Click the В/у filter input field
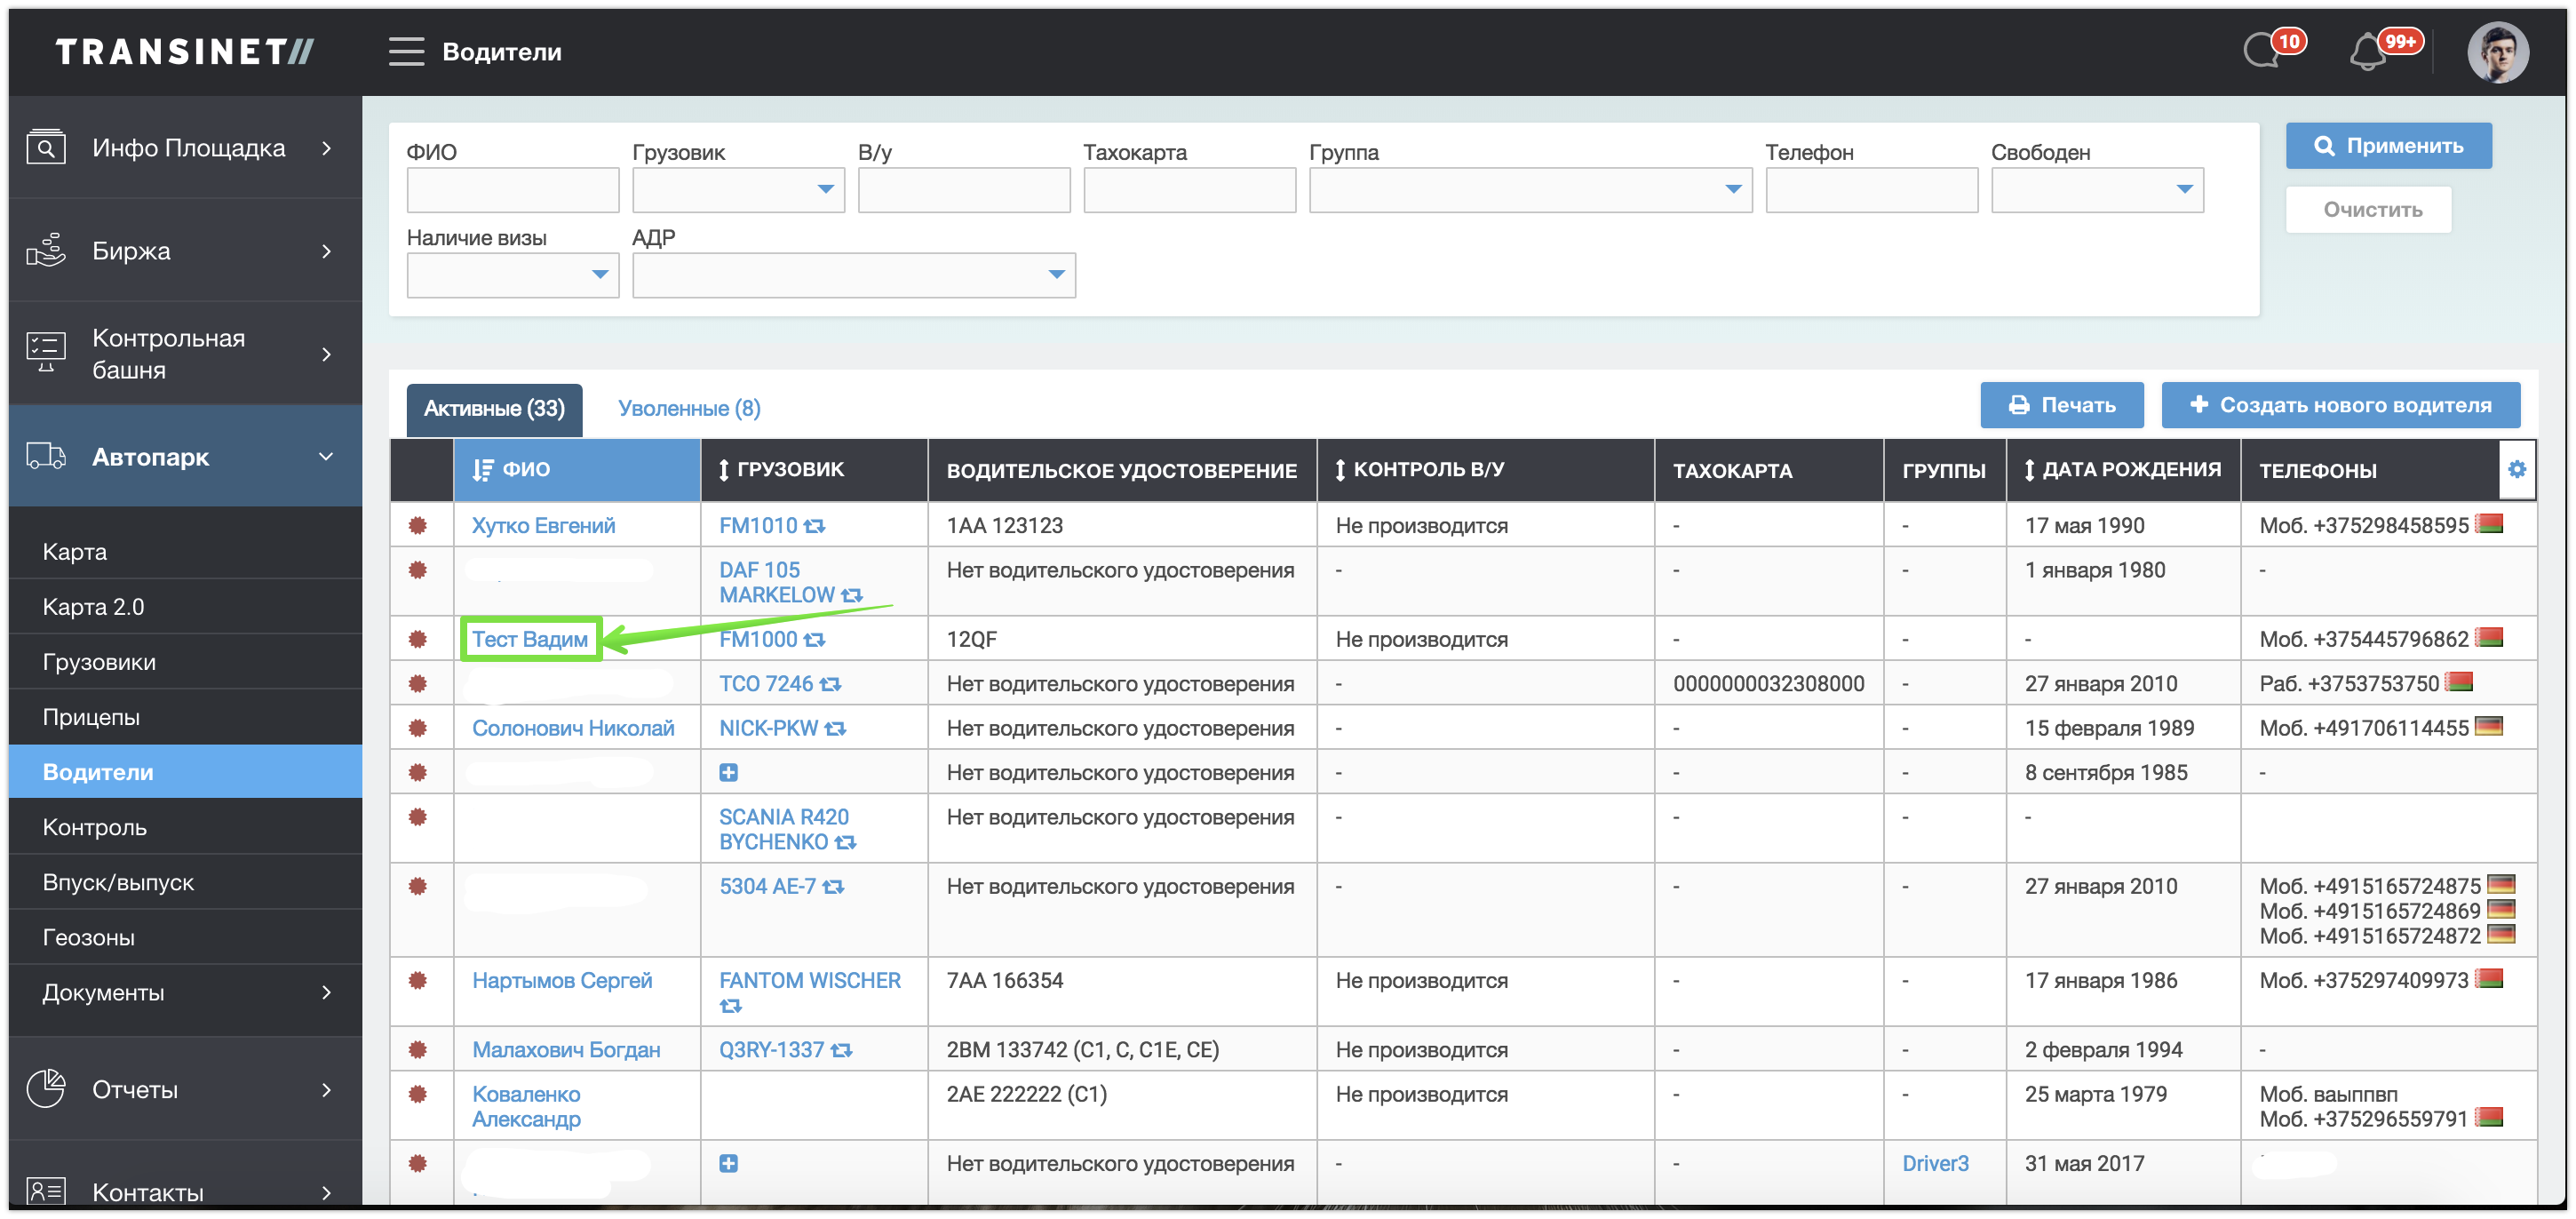The width and height of the screenshot is (2576, 1219). pyautogui.click(x=963, y=189)
